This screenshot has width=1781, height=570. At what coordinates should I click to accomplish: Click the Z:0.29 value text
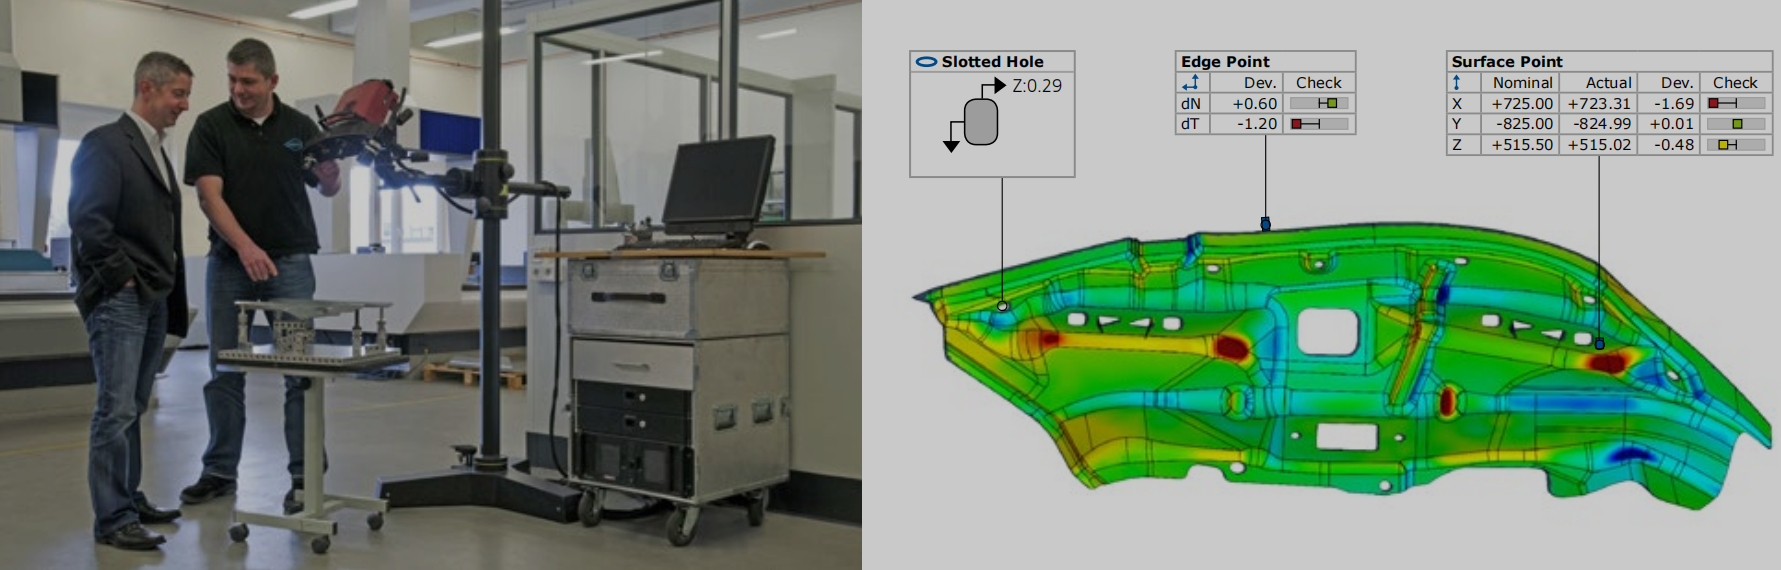click(1037, 86)
